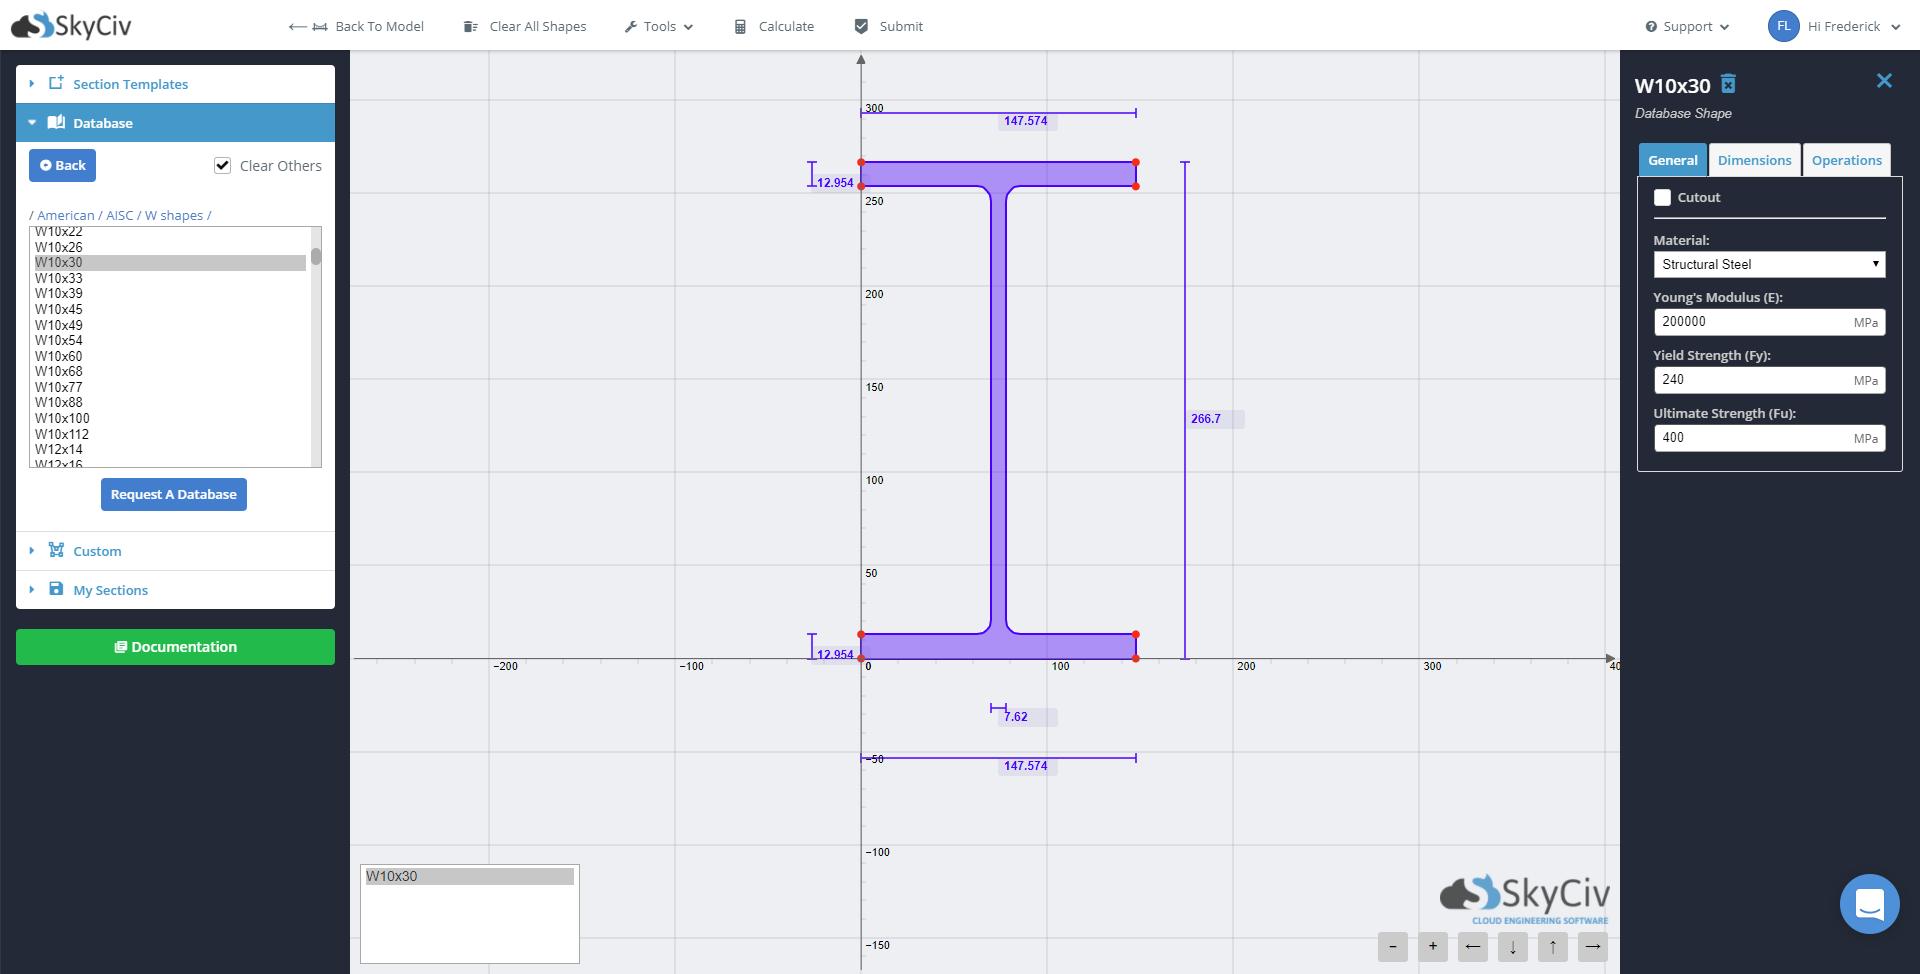The image size is (1920, 974).
Task: Open the live chat bubble
Action: tap(1868, 904)
